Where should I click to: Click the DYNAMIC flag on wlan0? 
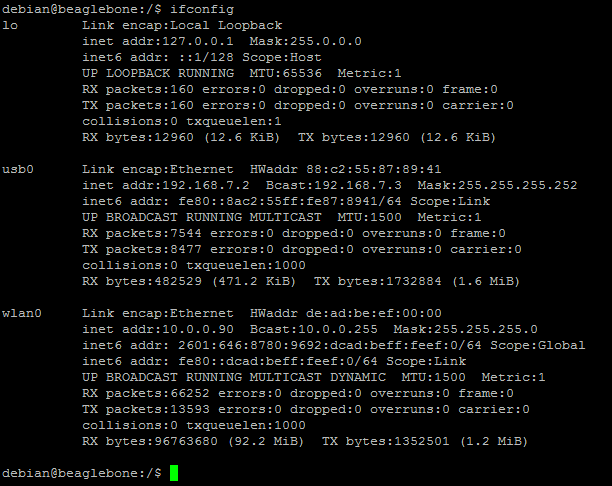pyautogui.click(x=358, y=377)
